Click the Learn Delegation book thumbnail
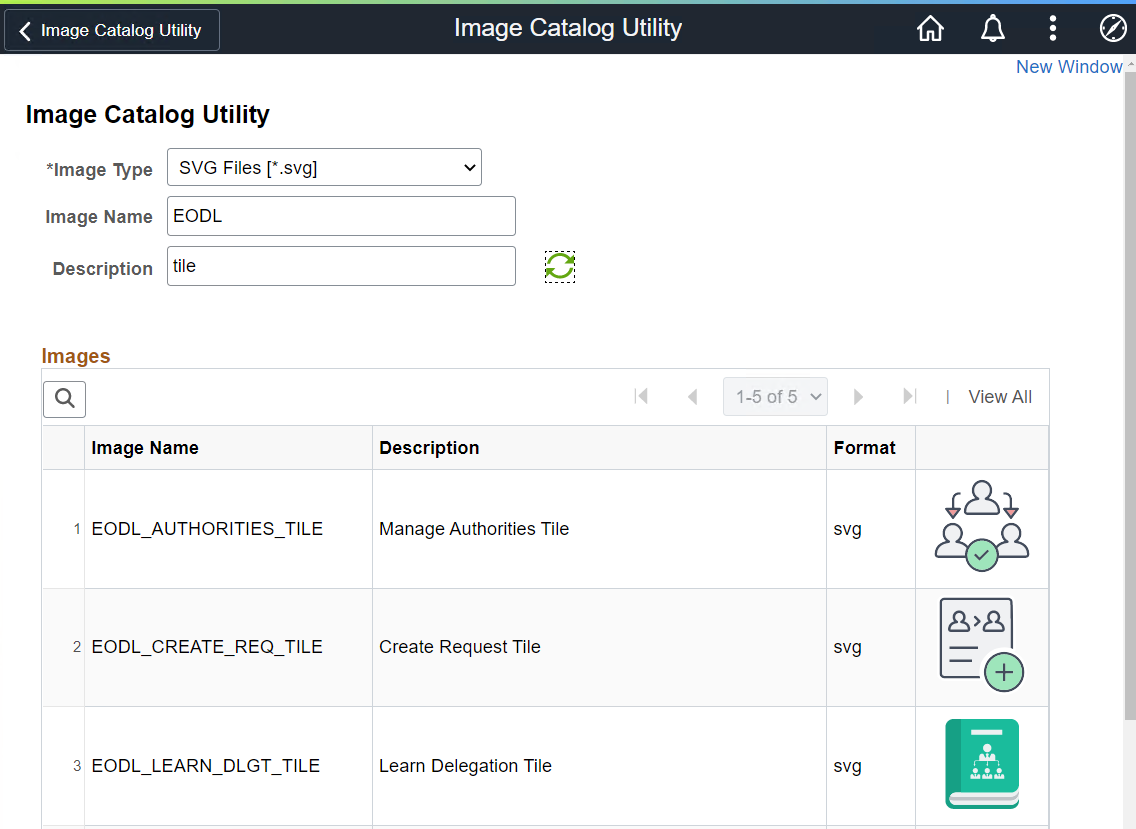 click(x=981, y=764)
